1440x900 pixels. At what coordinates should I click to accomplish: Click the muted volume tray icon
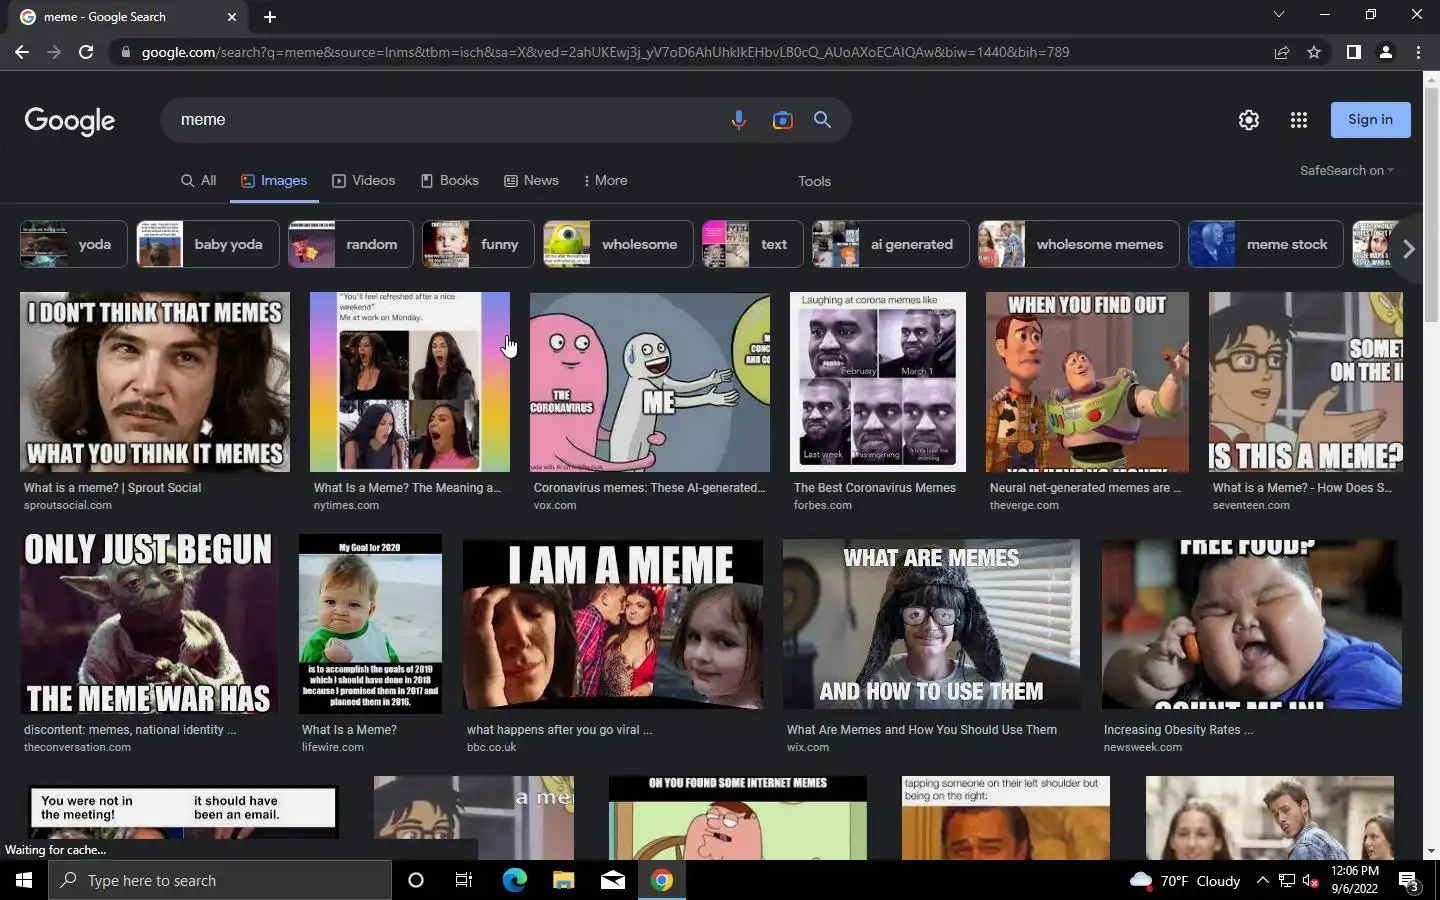(1311, 881)
